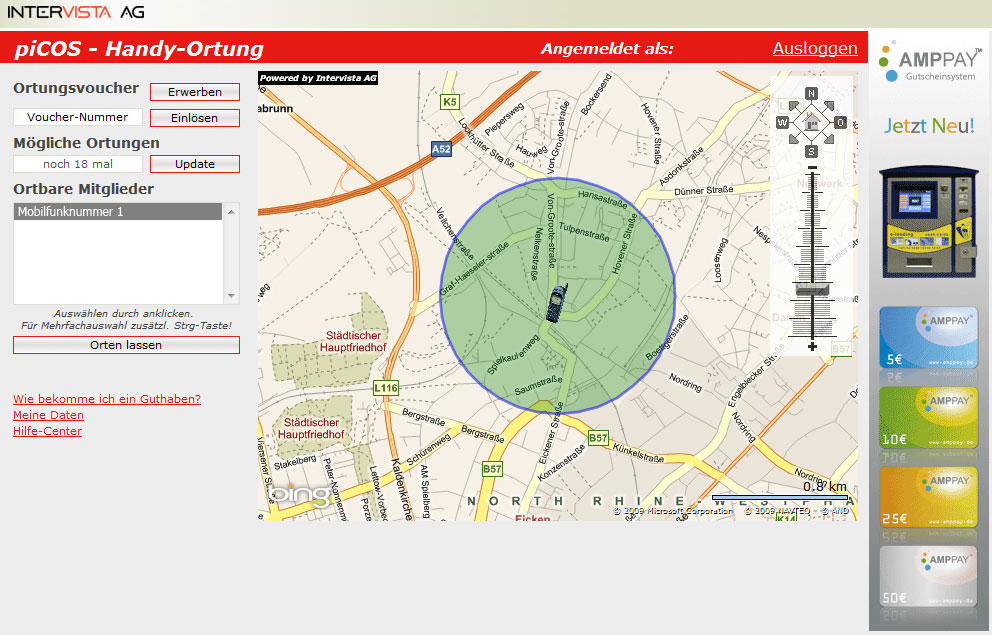Screen dimensions: 992x635
Task: Click the Erwerben button to buy a voucher
Action: (195, 92)
